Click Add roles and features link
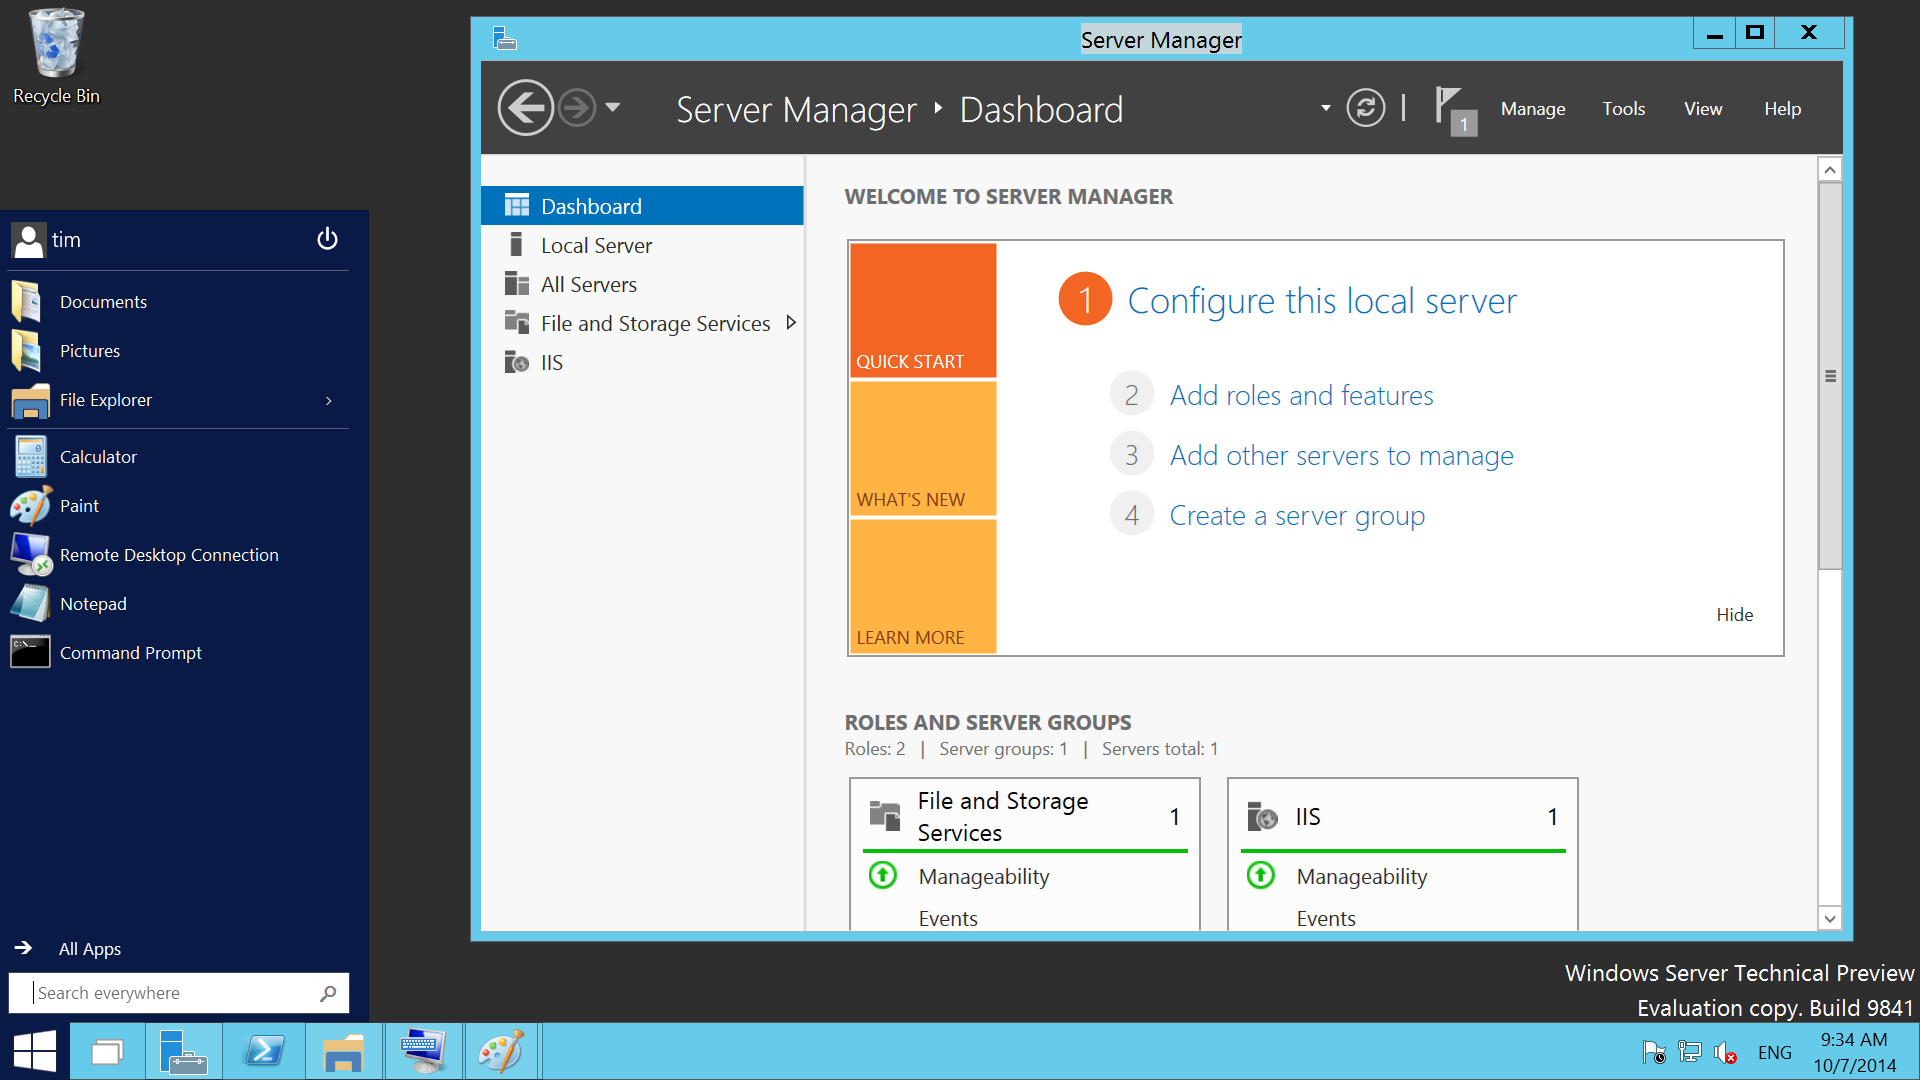Viewport: 1920px width, 1080px height. point(1300,394)
